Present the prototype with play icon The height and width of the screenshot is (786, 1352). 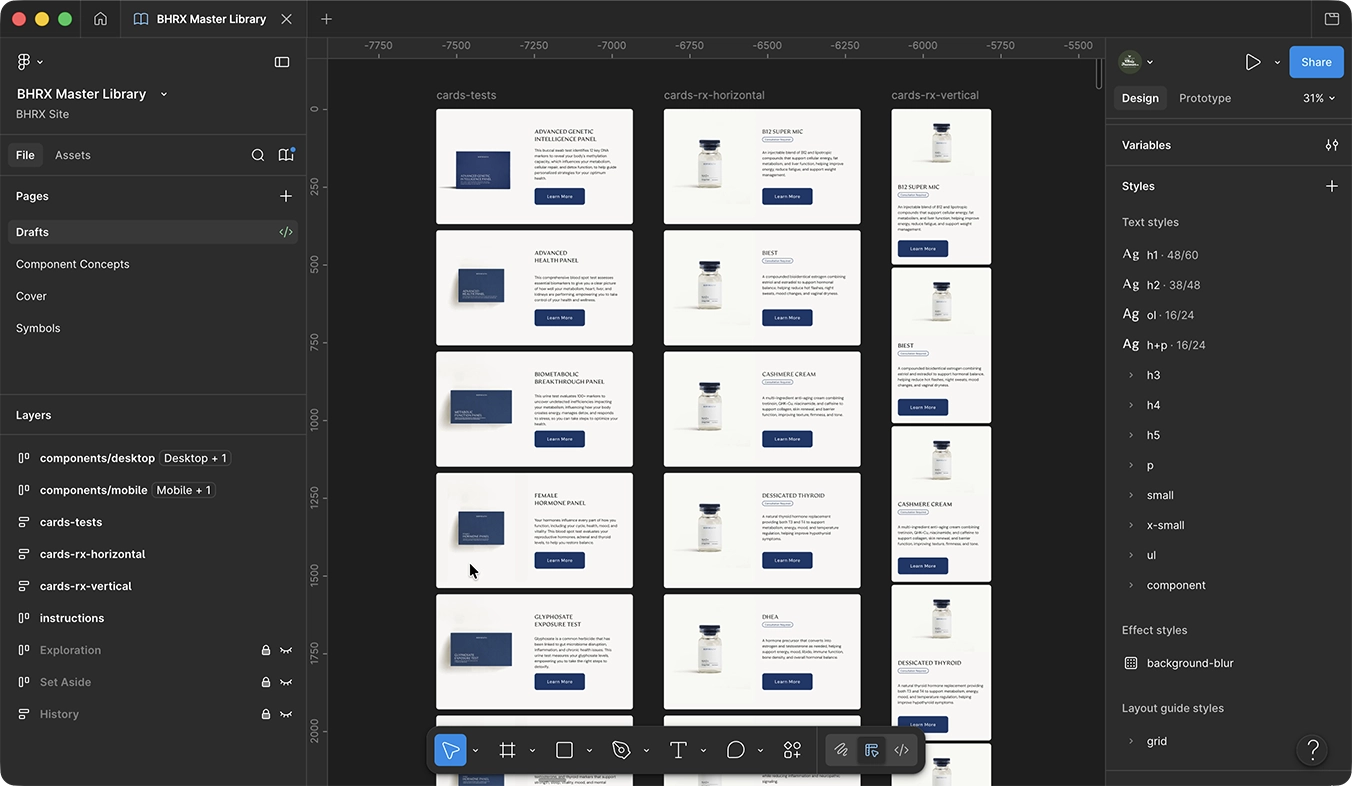click(1253, 62)
